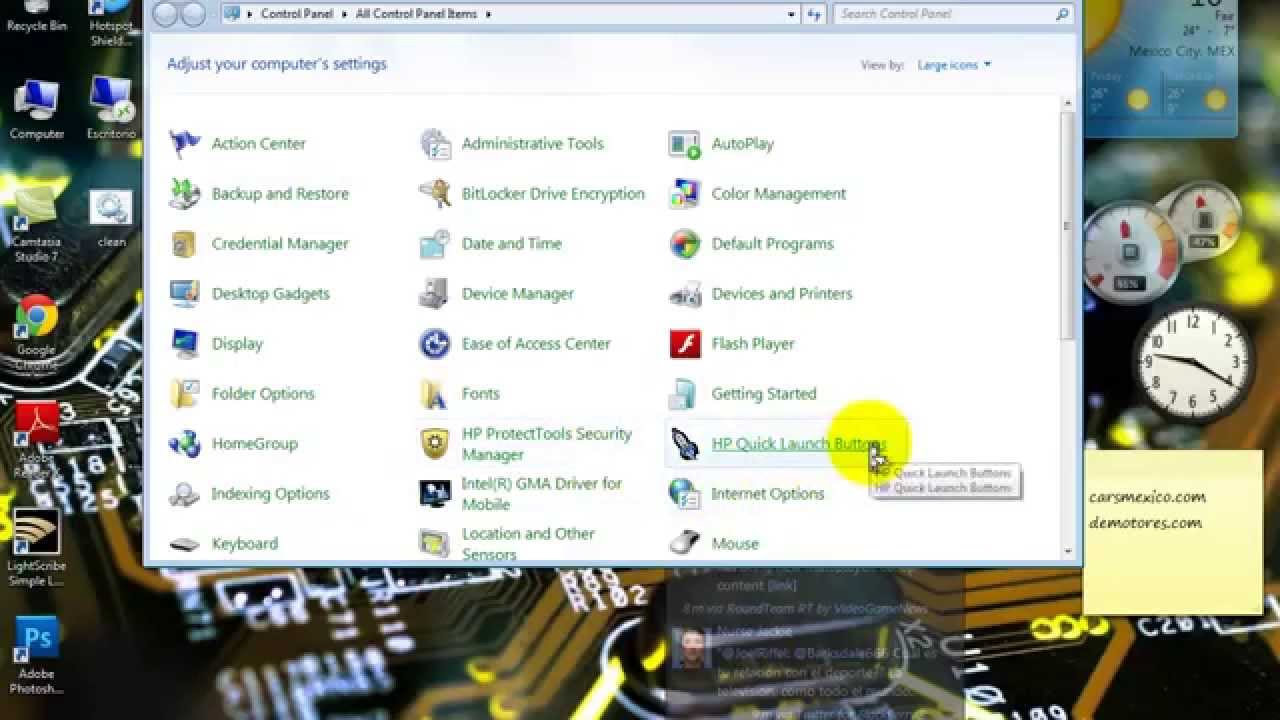The image size is (1280, 720).
Task: Open Devices and Printers icon
Action: coord(685,294)
